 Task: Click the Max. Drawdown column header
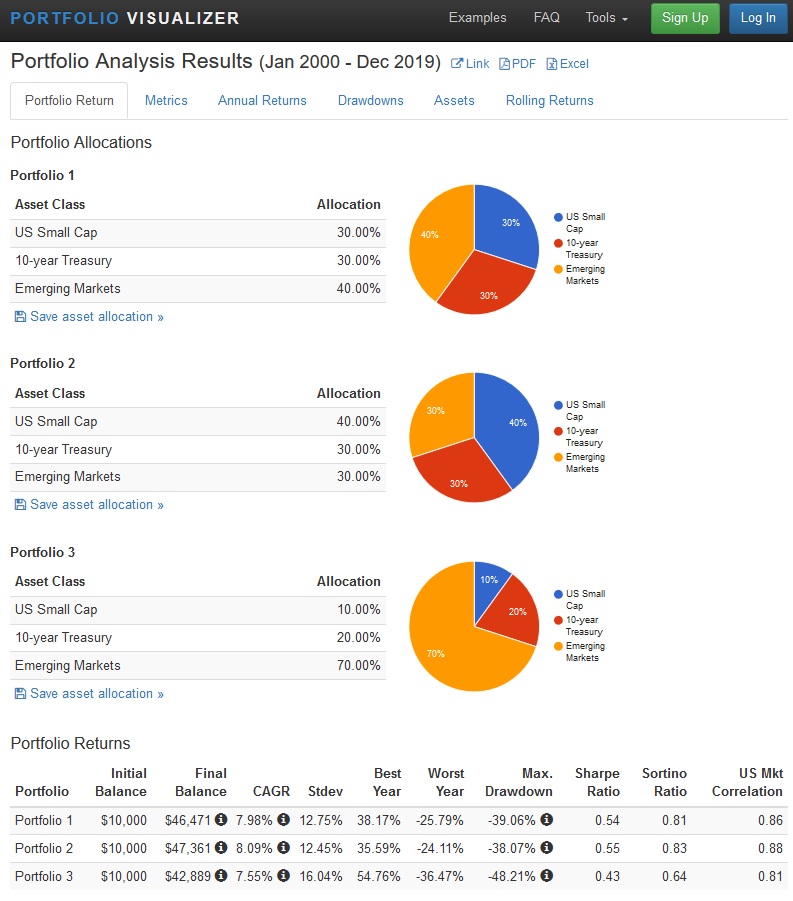[x=518, y=782]
